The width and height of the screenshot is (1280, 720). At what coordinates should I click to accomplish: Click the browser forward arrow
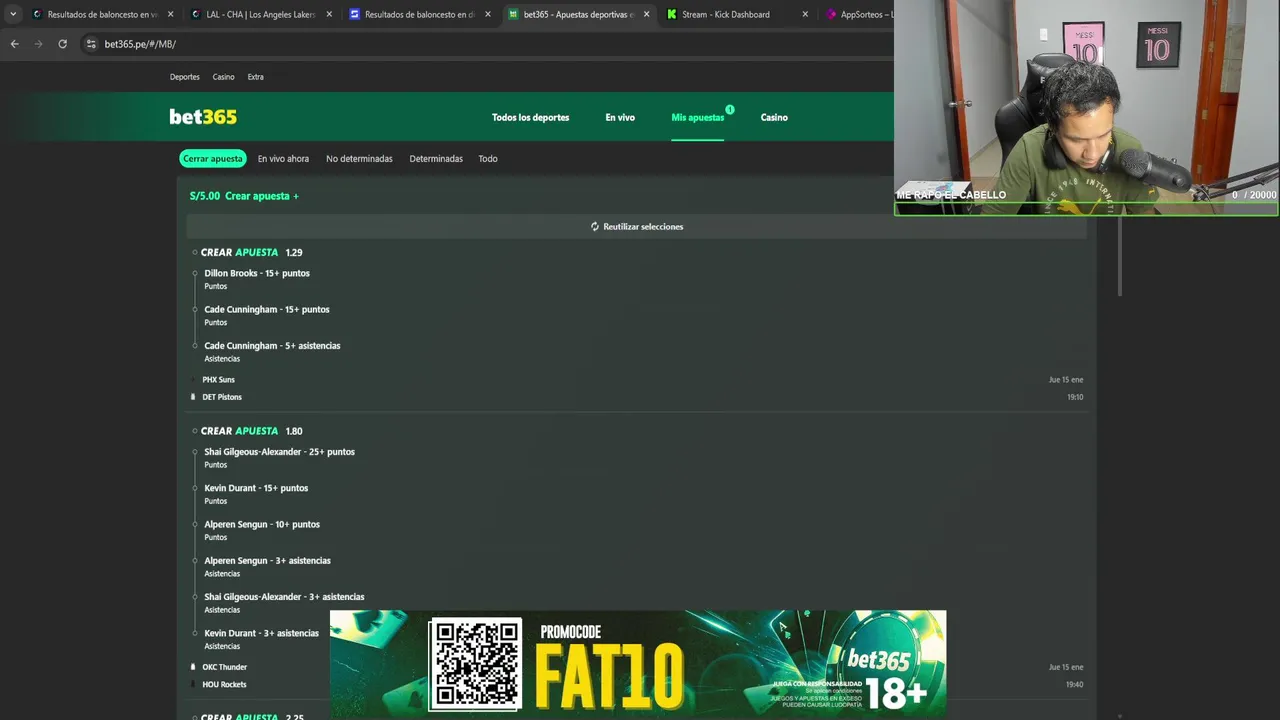click(x=38, y=44)
